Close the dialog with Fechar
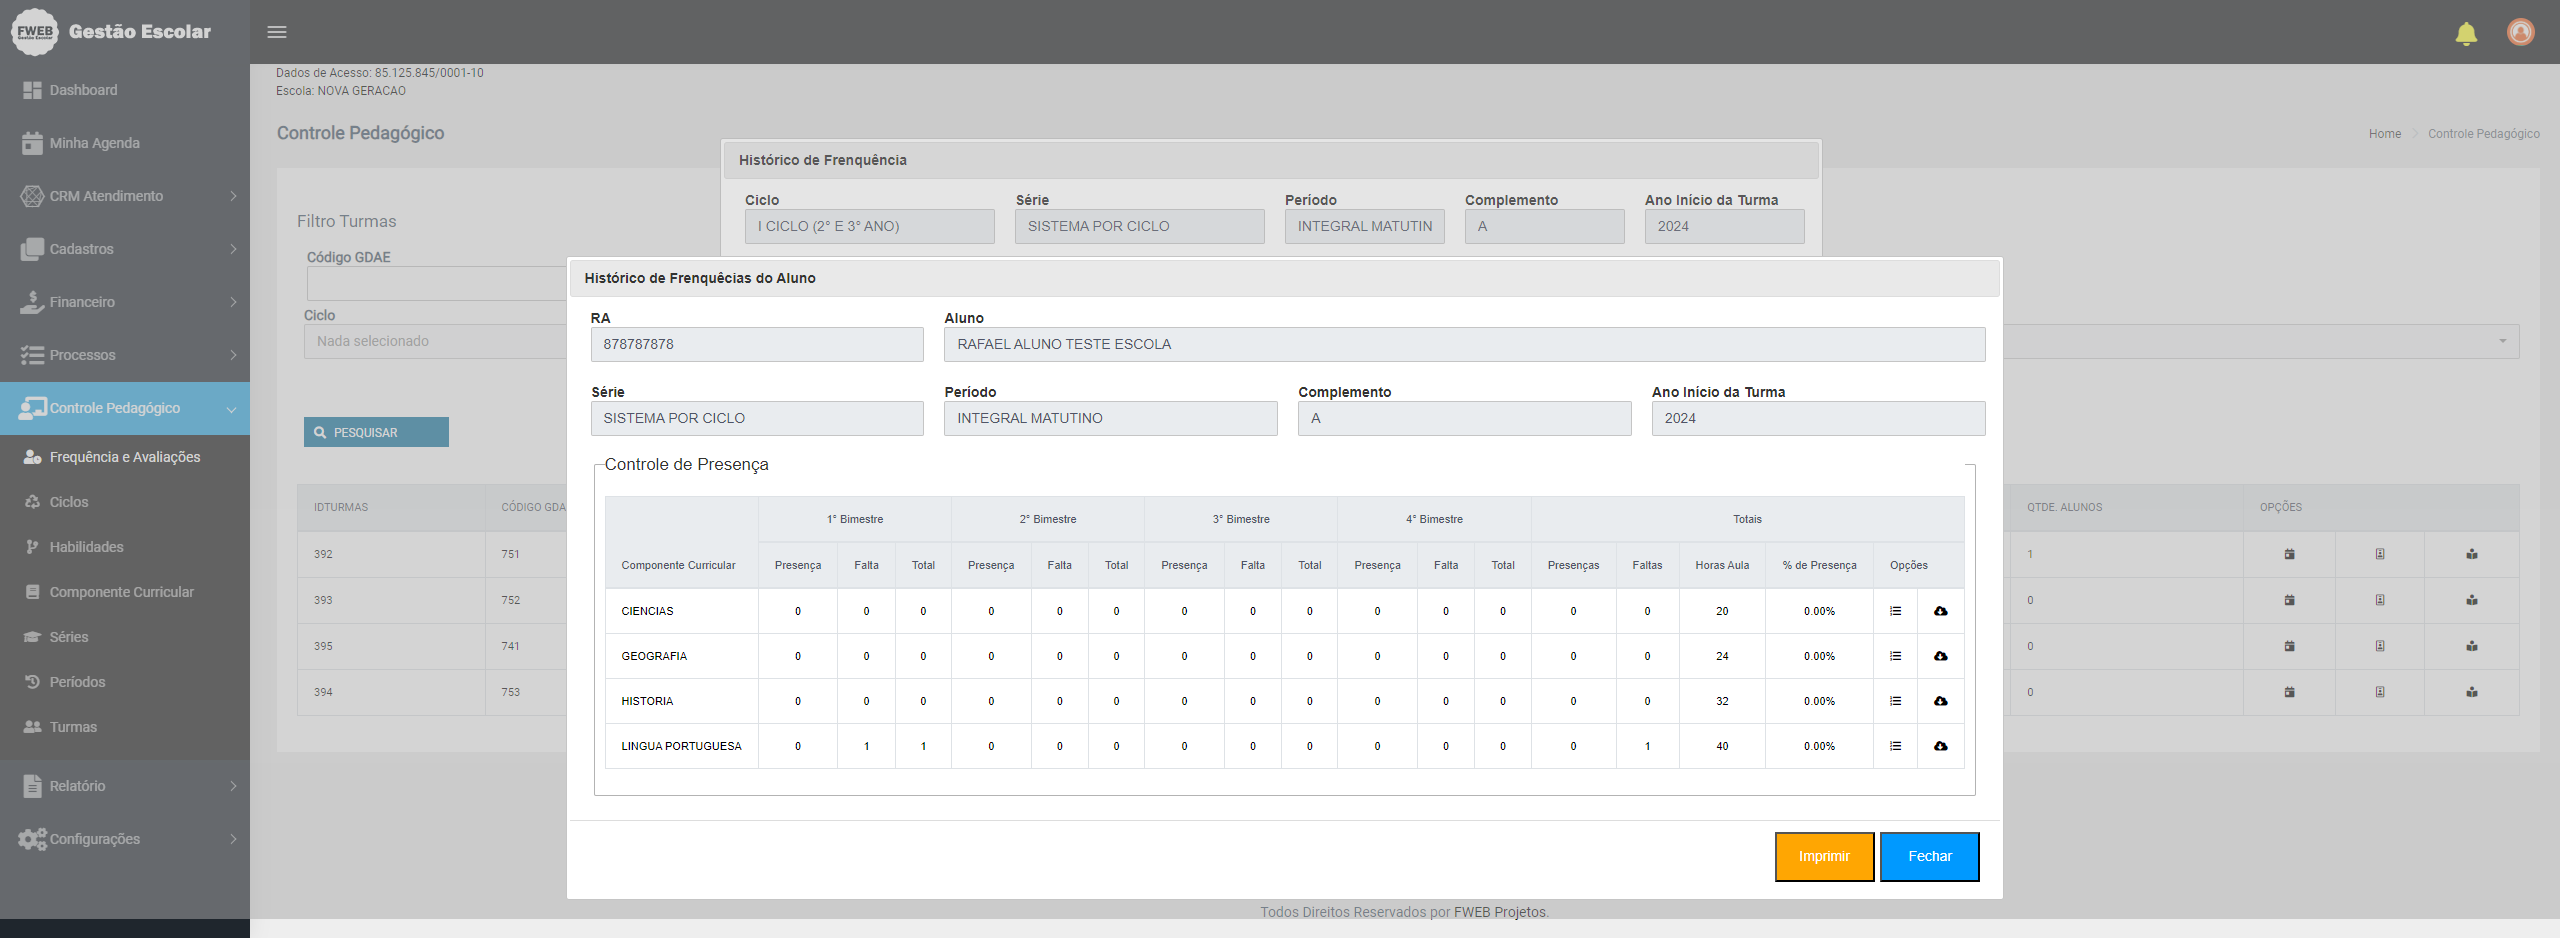 pyautogui.click(x=1929, y=857)
